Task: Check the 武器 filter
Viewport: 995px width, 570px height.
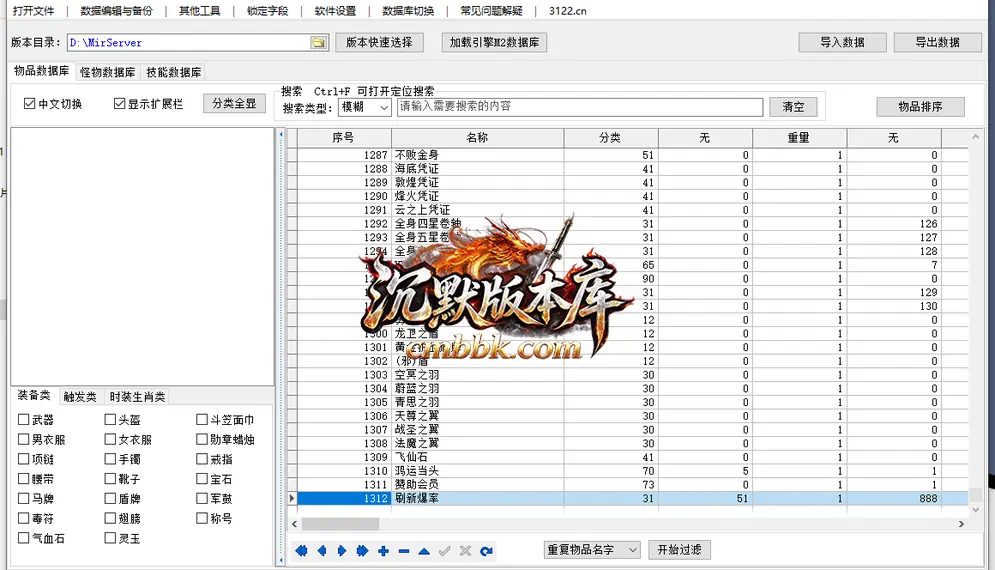Action: [x=23, y=420]
